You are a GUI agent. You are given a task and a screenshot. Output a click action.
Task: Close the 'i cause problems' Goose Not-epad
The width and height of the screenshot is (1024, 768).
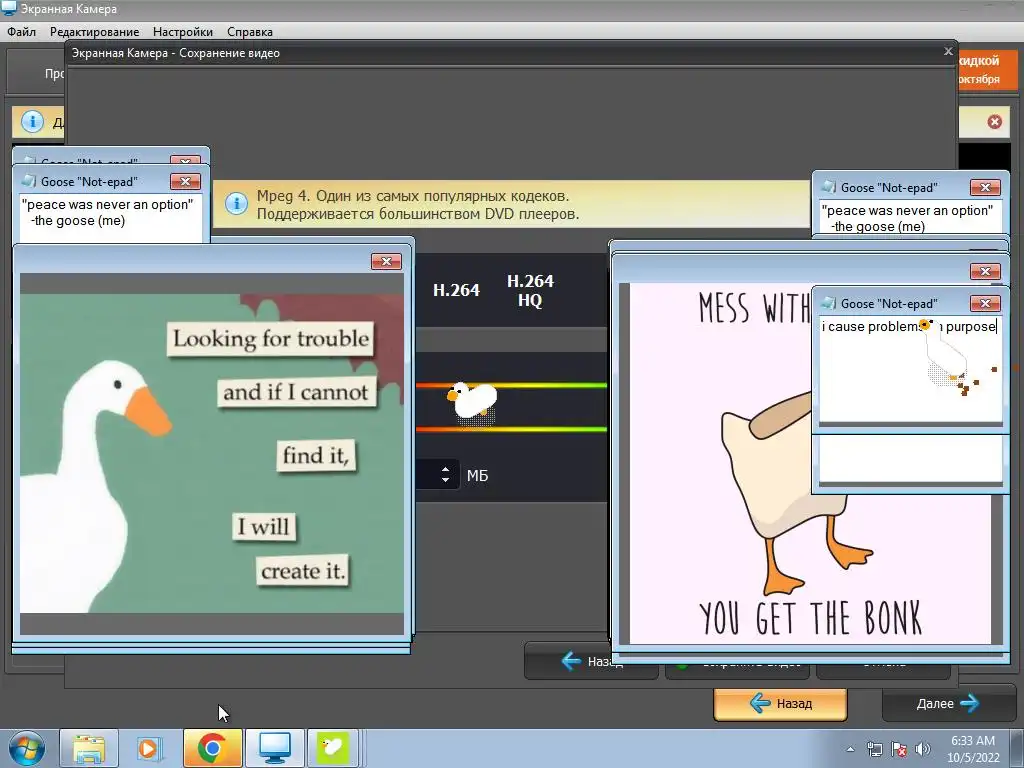985,303
